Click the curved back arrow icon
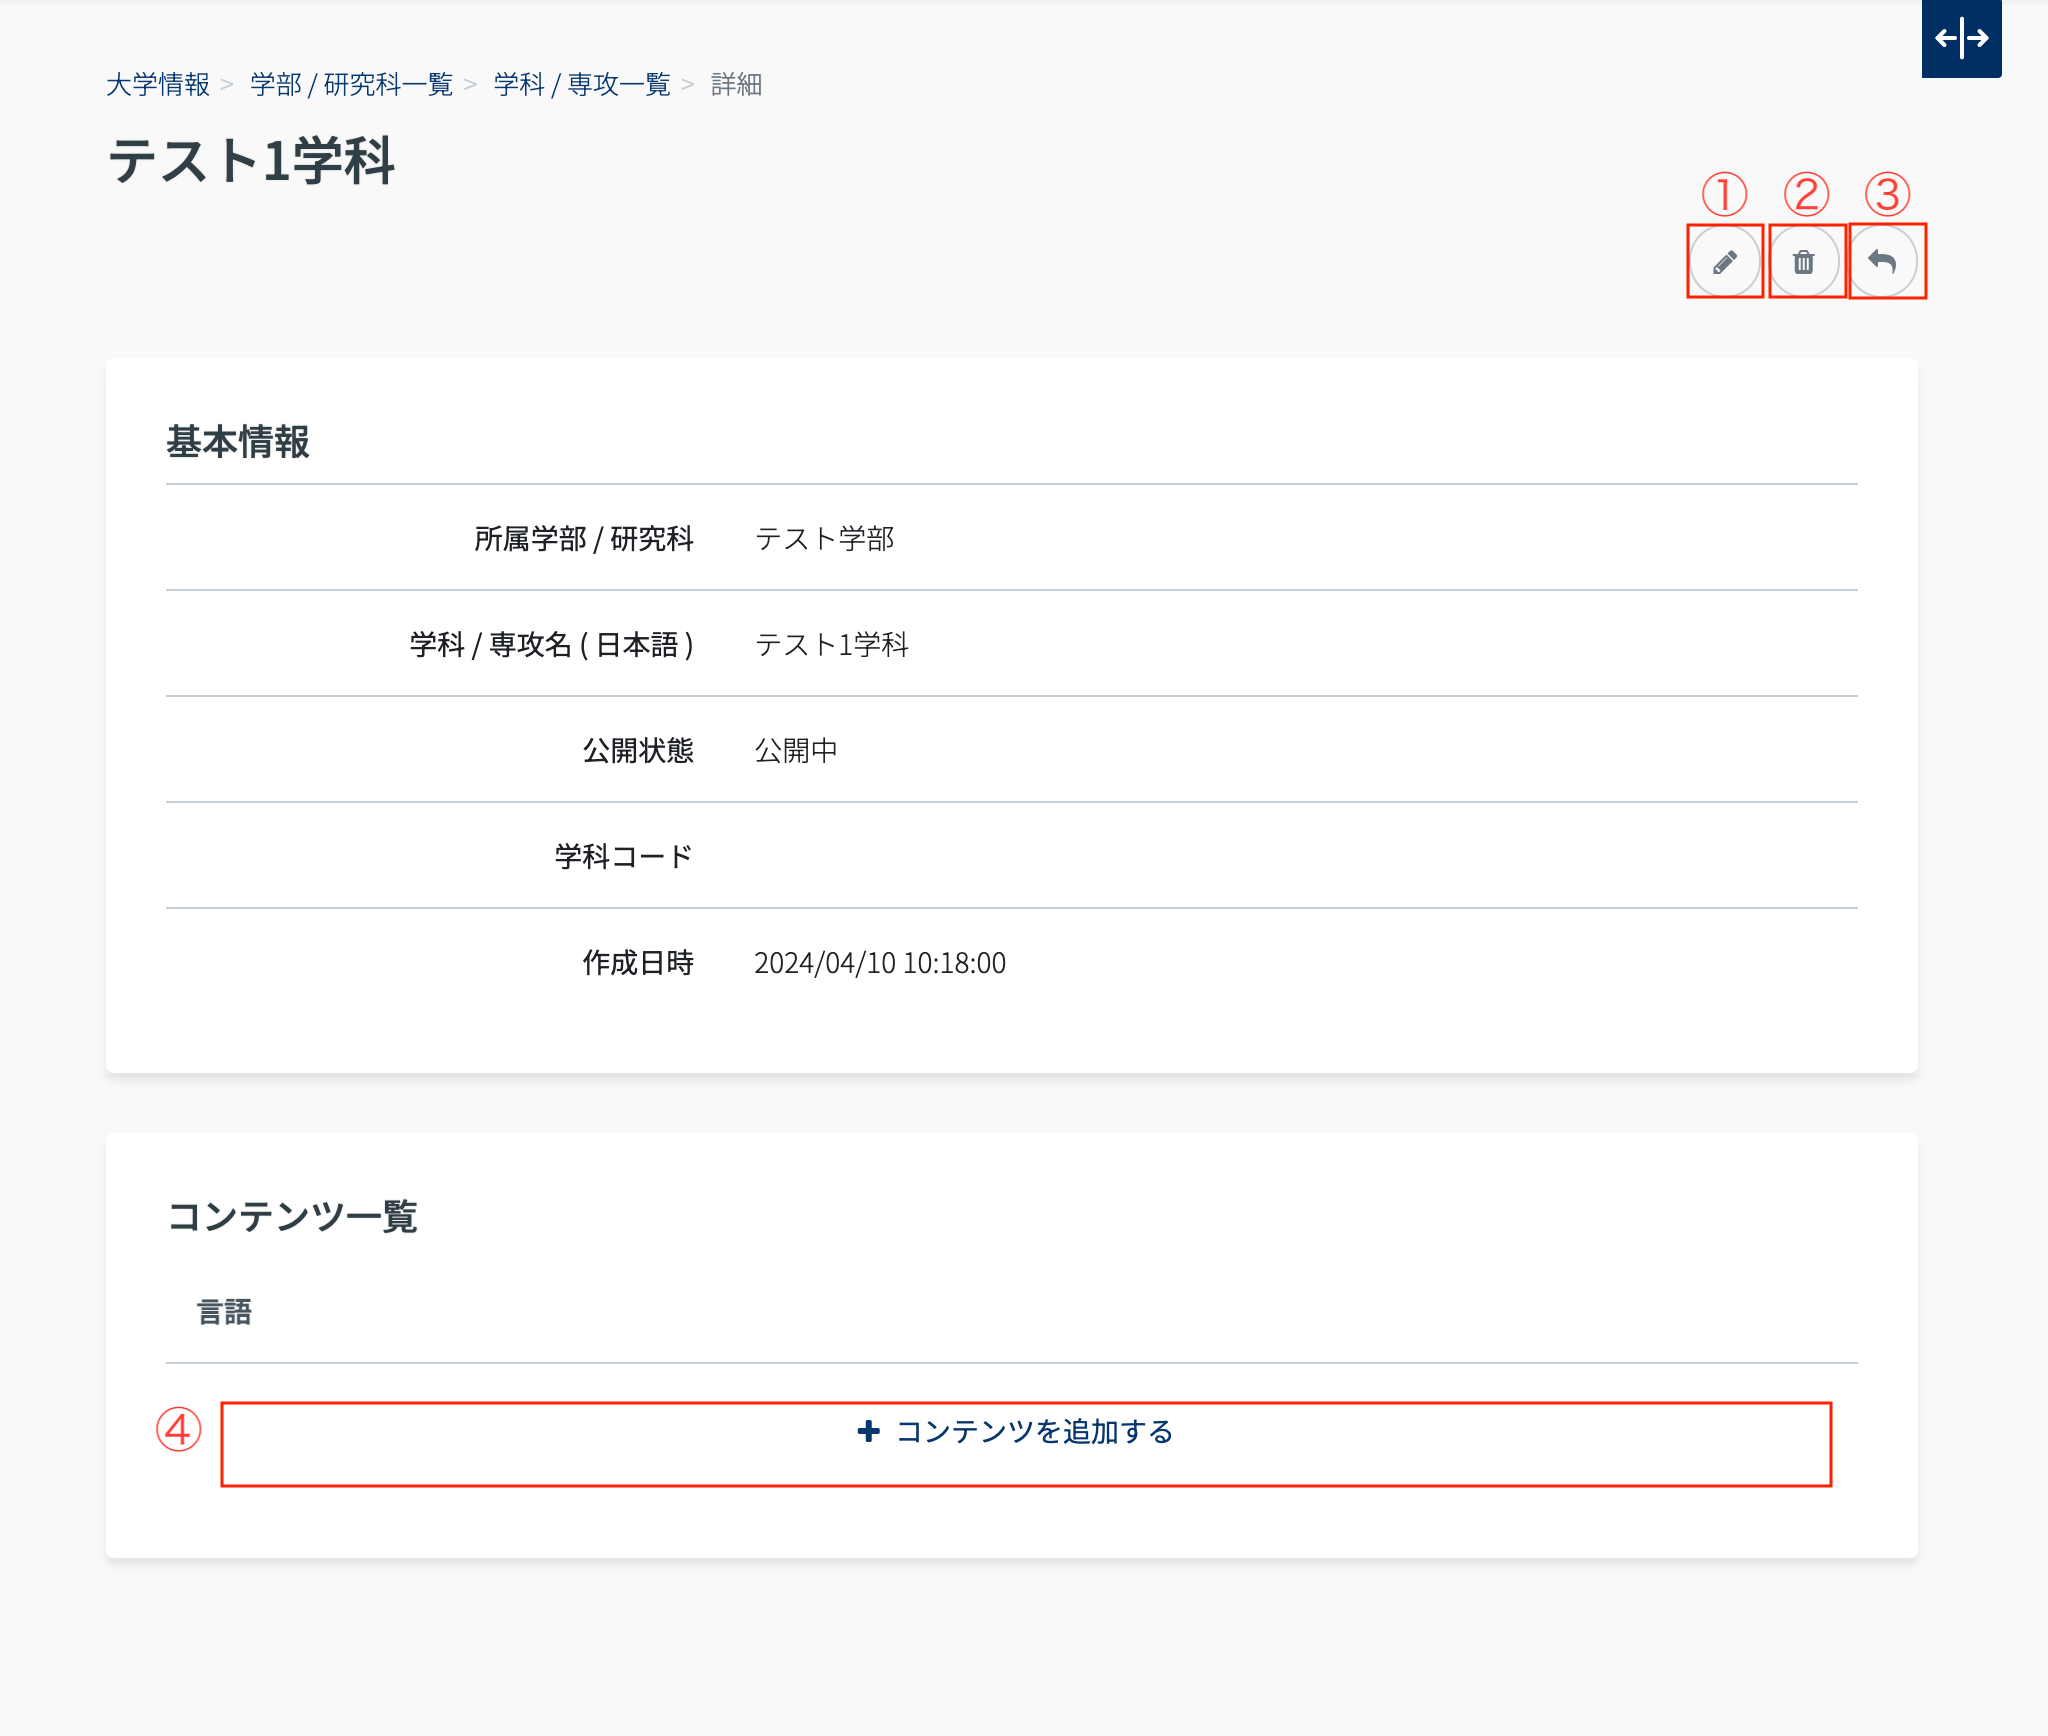2048x1736 pixels. (x=1882, y=262)
